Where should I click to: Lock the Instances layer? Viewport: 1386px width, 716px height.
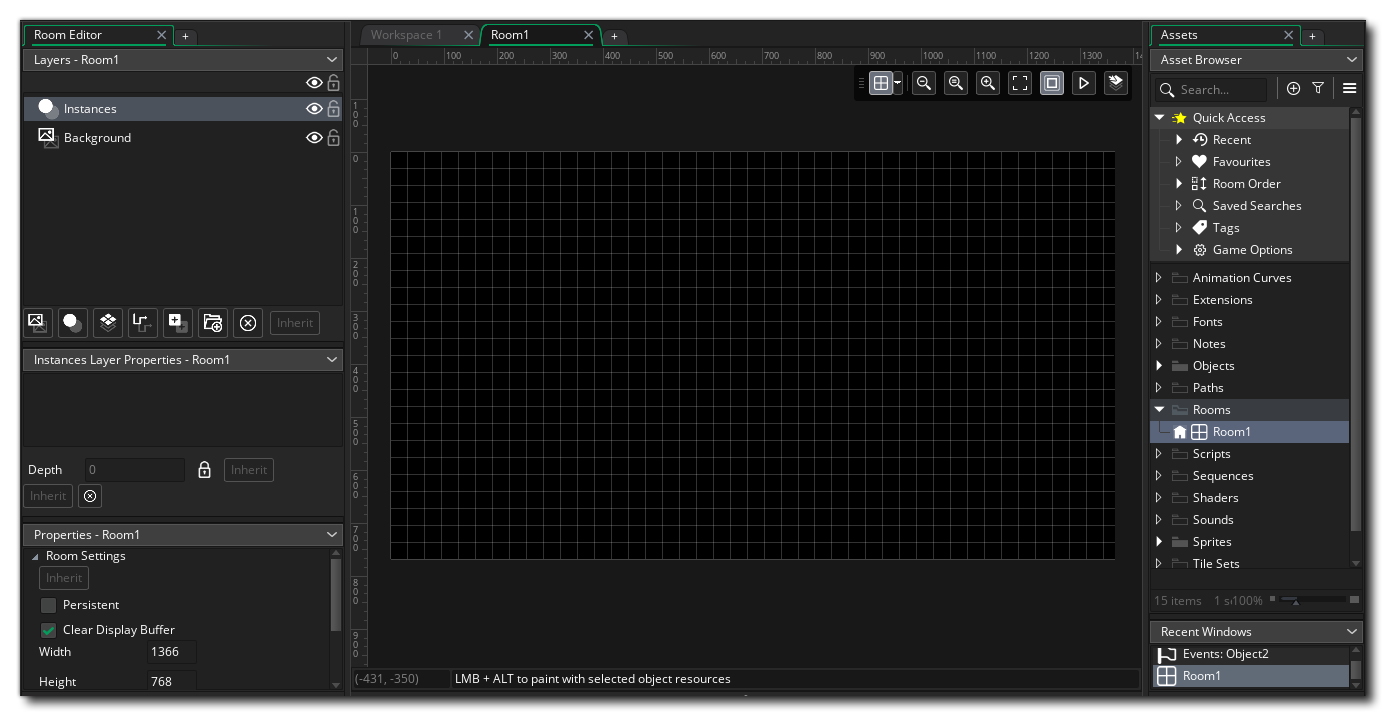(334, 109)
